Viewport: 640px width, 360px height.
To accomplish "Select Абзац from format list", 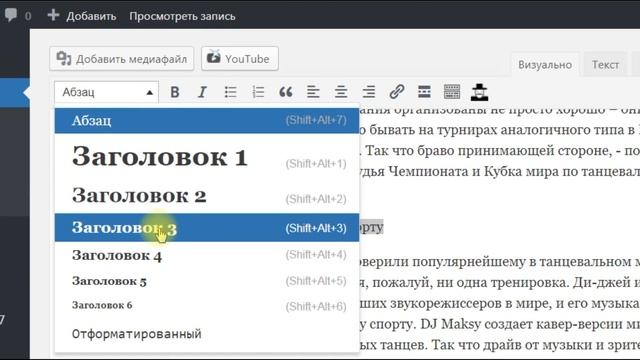I will (x=207, y=120).
